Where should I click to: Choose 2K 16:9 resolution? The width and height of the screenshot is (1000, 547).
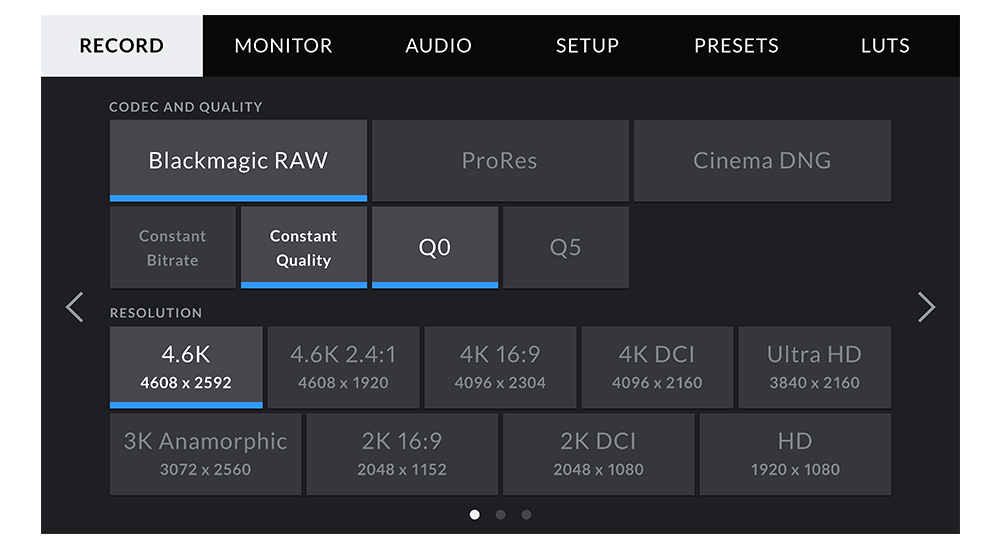coord(402,454)
